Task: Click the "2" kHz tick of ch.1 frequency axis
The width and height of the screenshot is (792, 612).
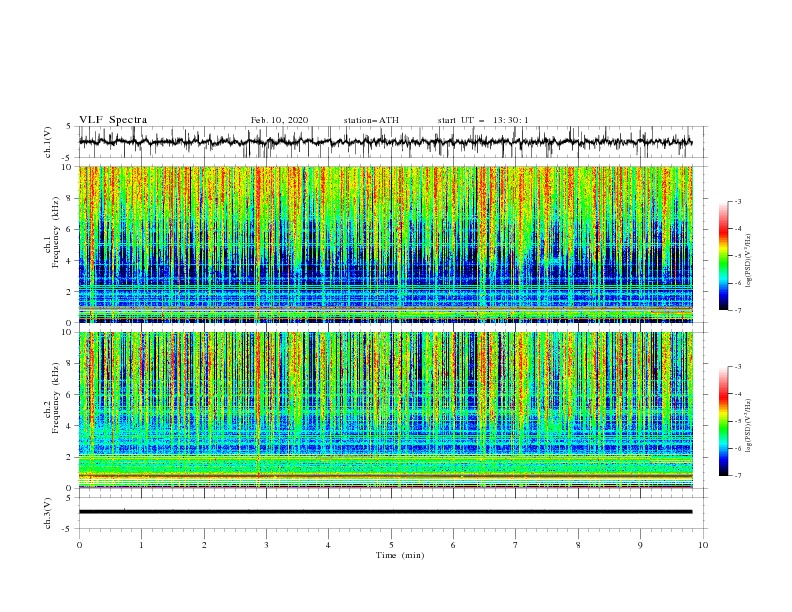Action: pos(71,292)
